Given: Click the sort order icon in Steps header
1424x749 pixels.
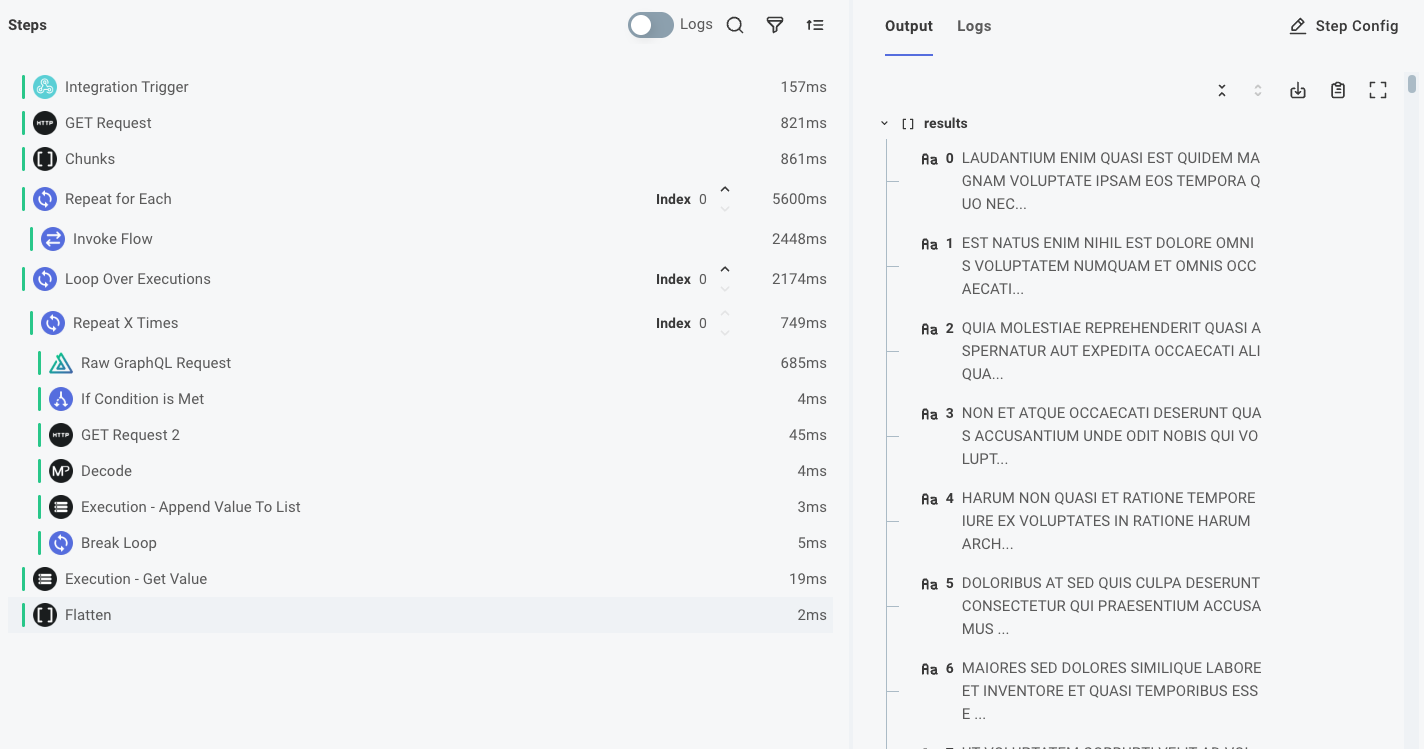Looking at the screenshot, I should 815,25.
